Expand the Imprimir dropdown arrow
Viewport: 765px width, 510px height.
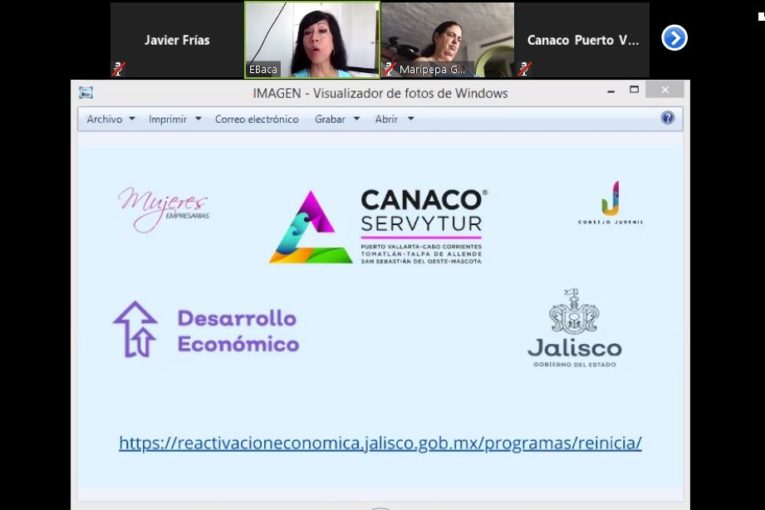[198, 119]
